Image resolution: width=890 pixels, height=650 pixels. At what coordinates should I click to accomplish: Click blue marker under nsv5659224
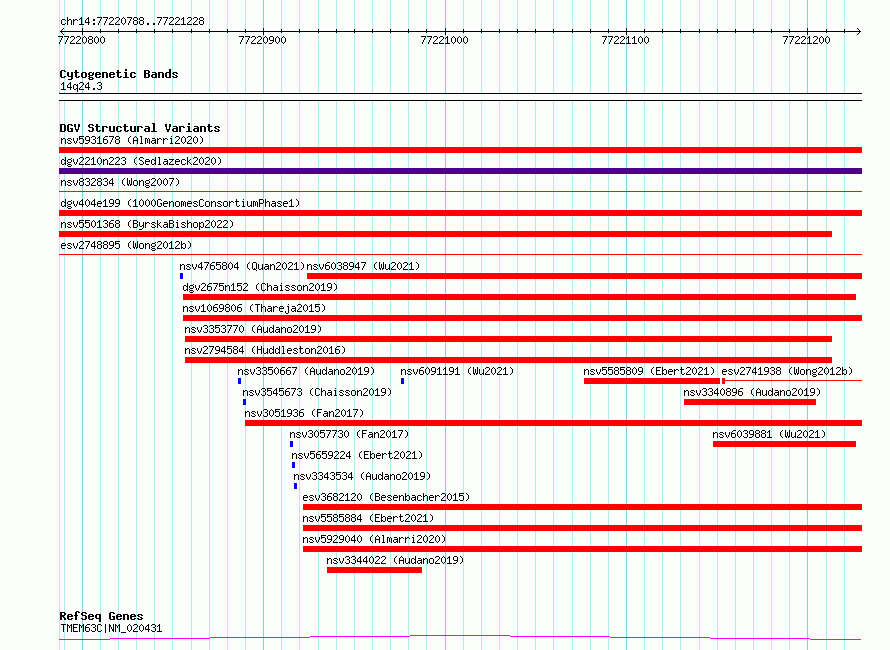pos(293,465)
